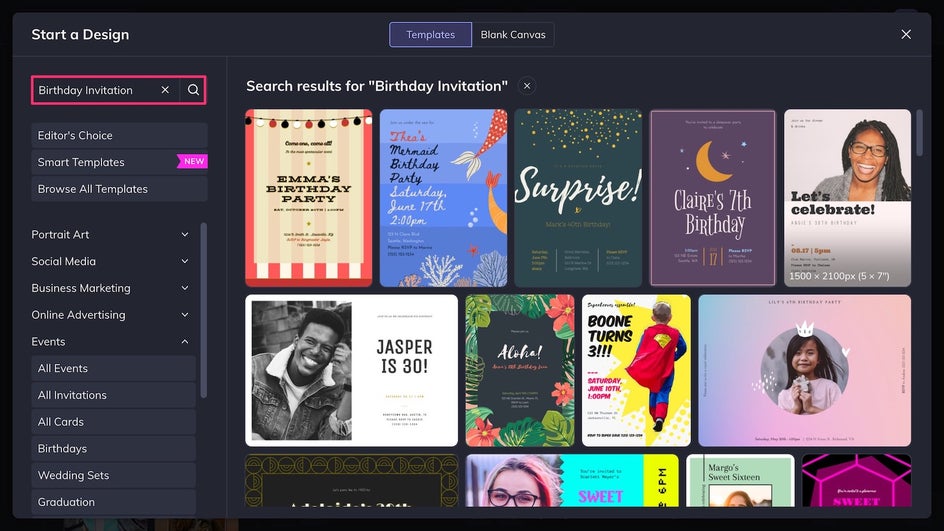The width and height of the screenshot is (944, 531).
Task: Choose Margo's Sweet Sixteen template
Action: click(740, 480)
